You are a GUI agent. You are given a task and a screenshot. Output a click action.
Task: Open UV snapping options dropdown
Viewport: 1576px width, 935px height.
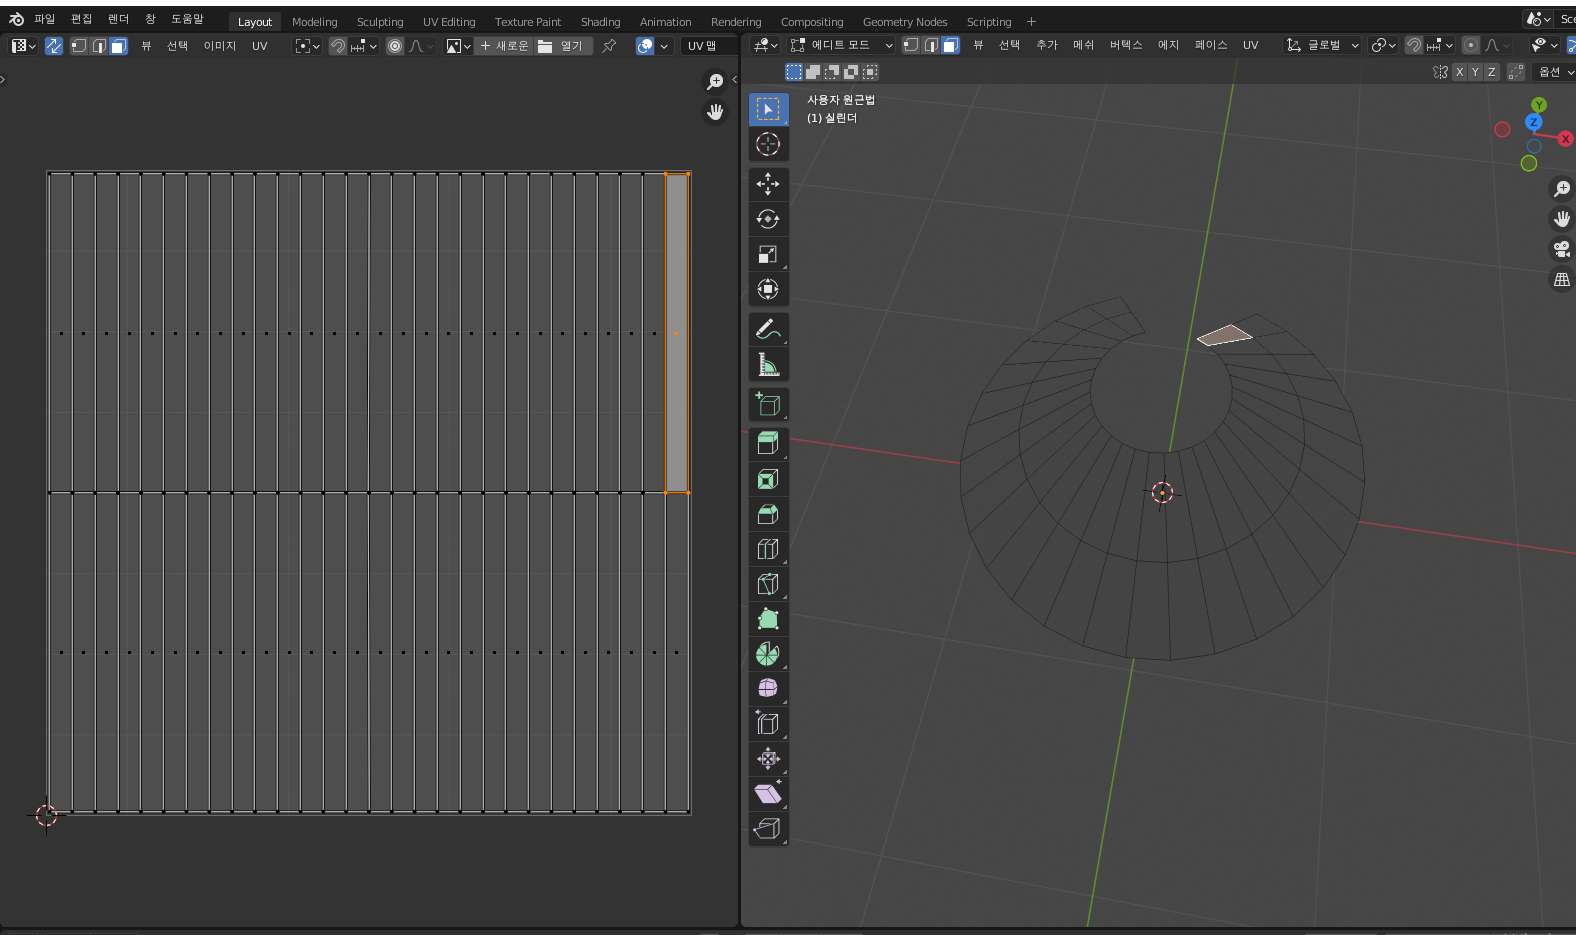(364, 46)
